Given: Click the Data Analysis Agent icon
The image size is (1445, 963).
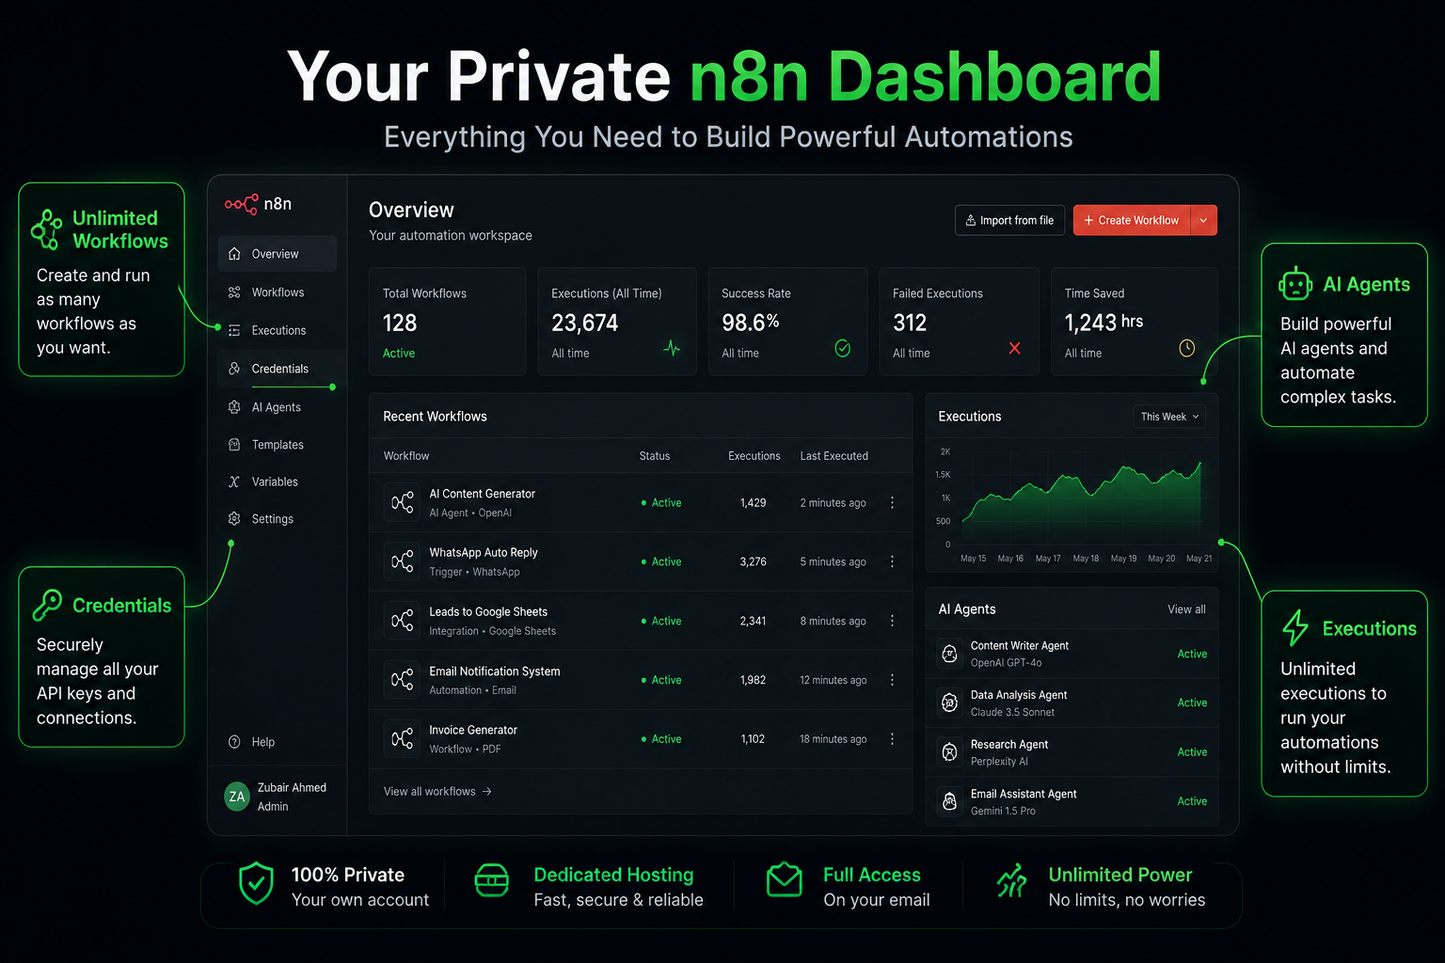Looking at the screenshot, I should [949, 703].
